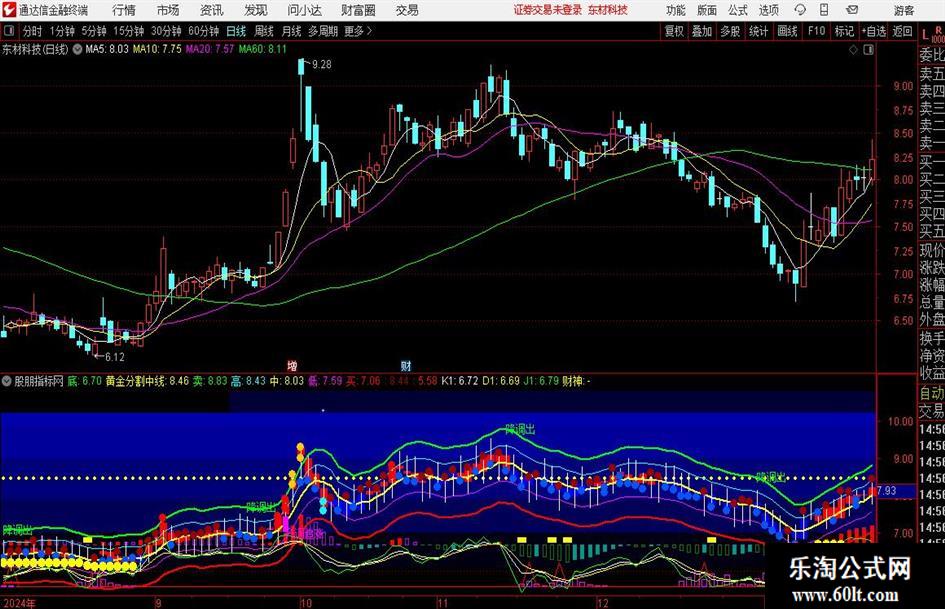Open the 选项 menu

[x=768, y=10]
